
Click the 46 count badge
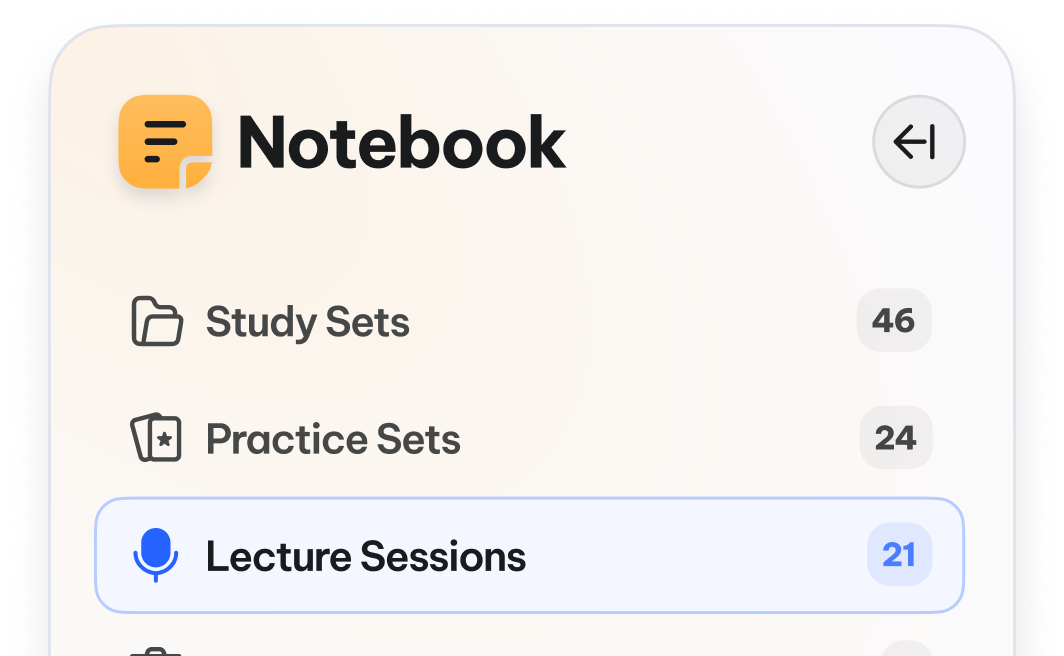tap(894, 320)
